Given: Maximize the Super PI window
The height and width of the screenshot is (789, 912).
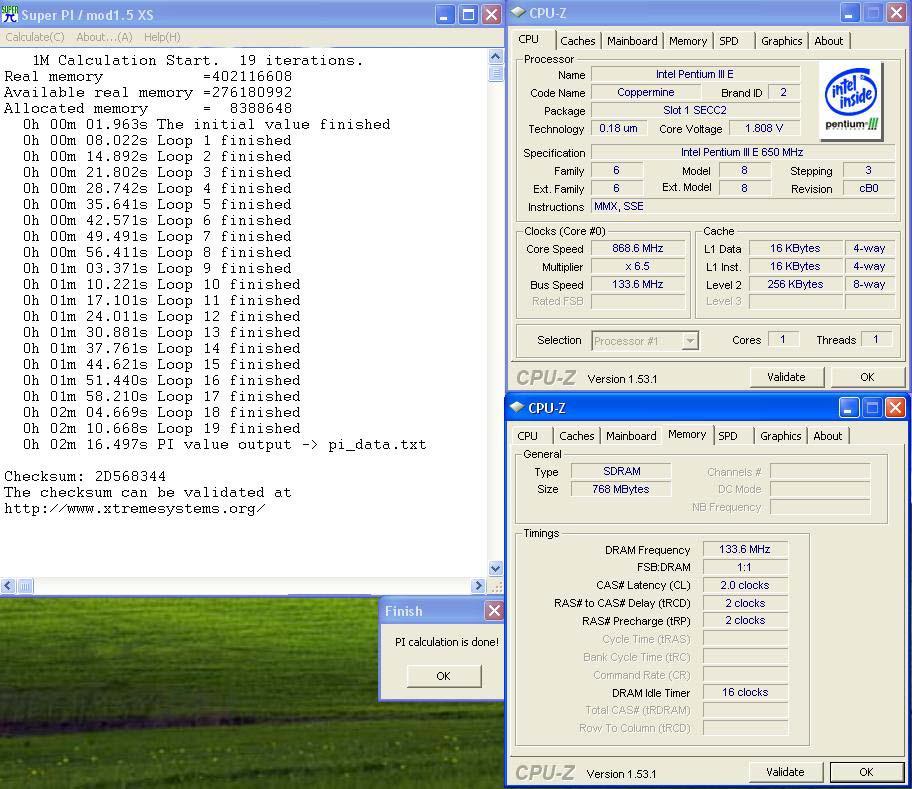Looking at the screenshot, I should pos(468,15).
